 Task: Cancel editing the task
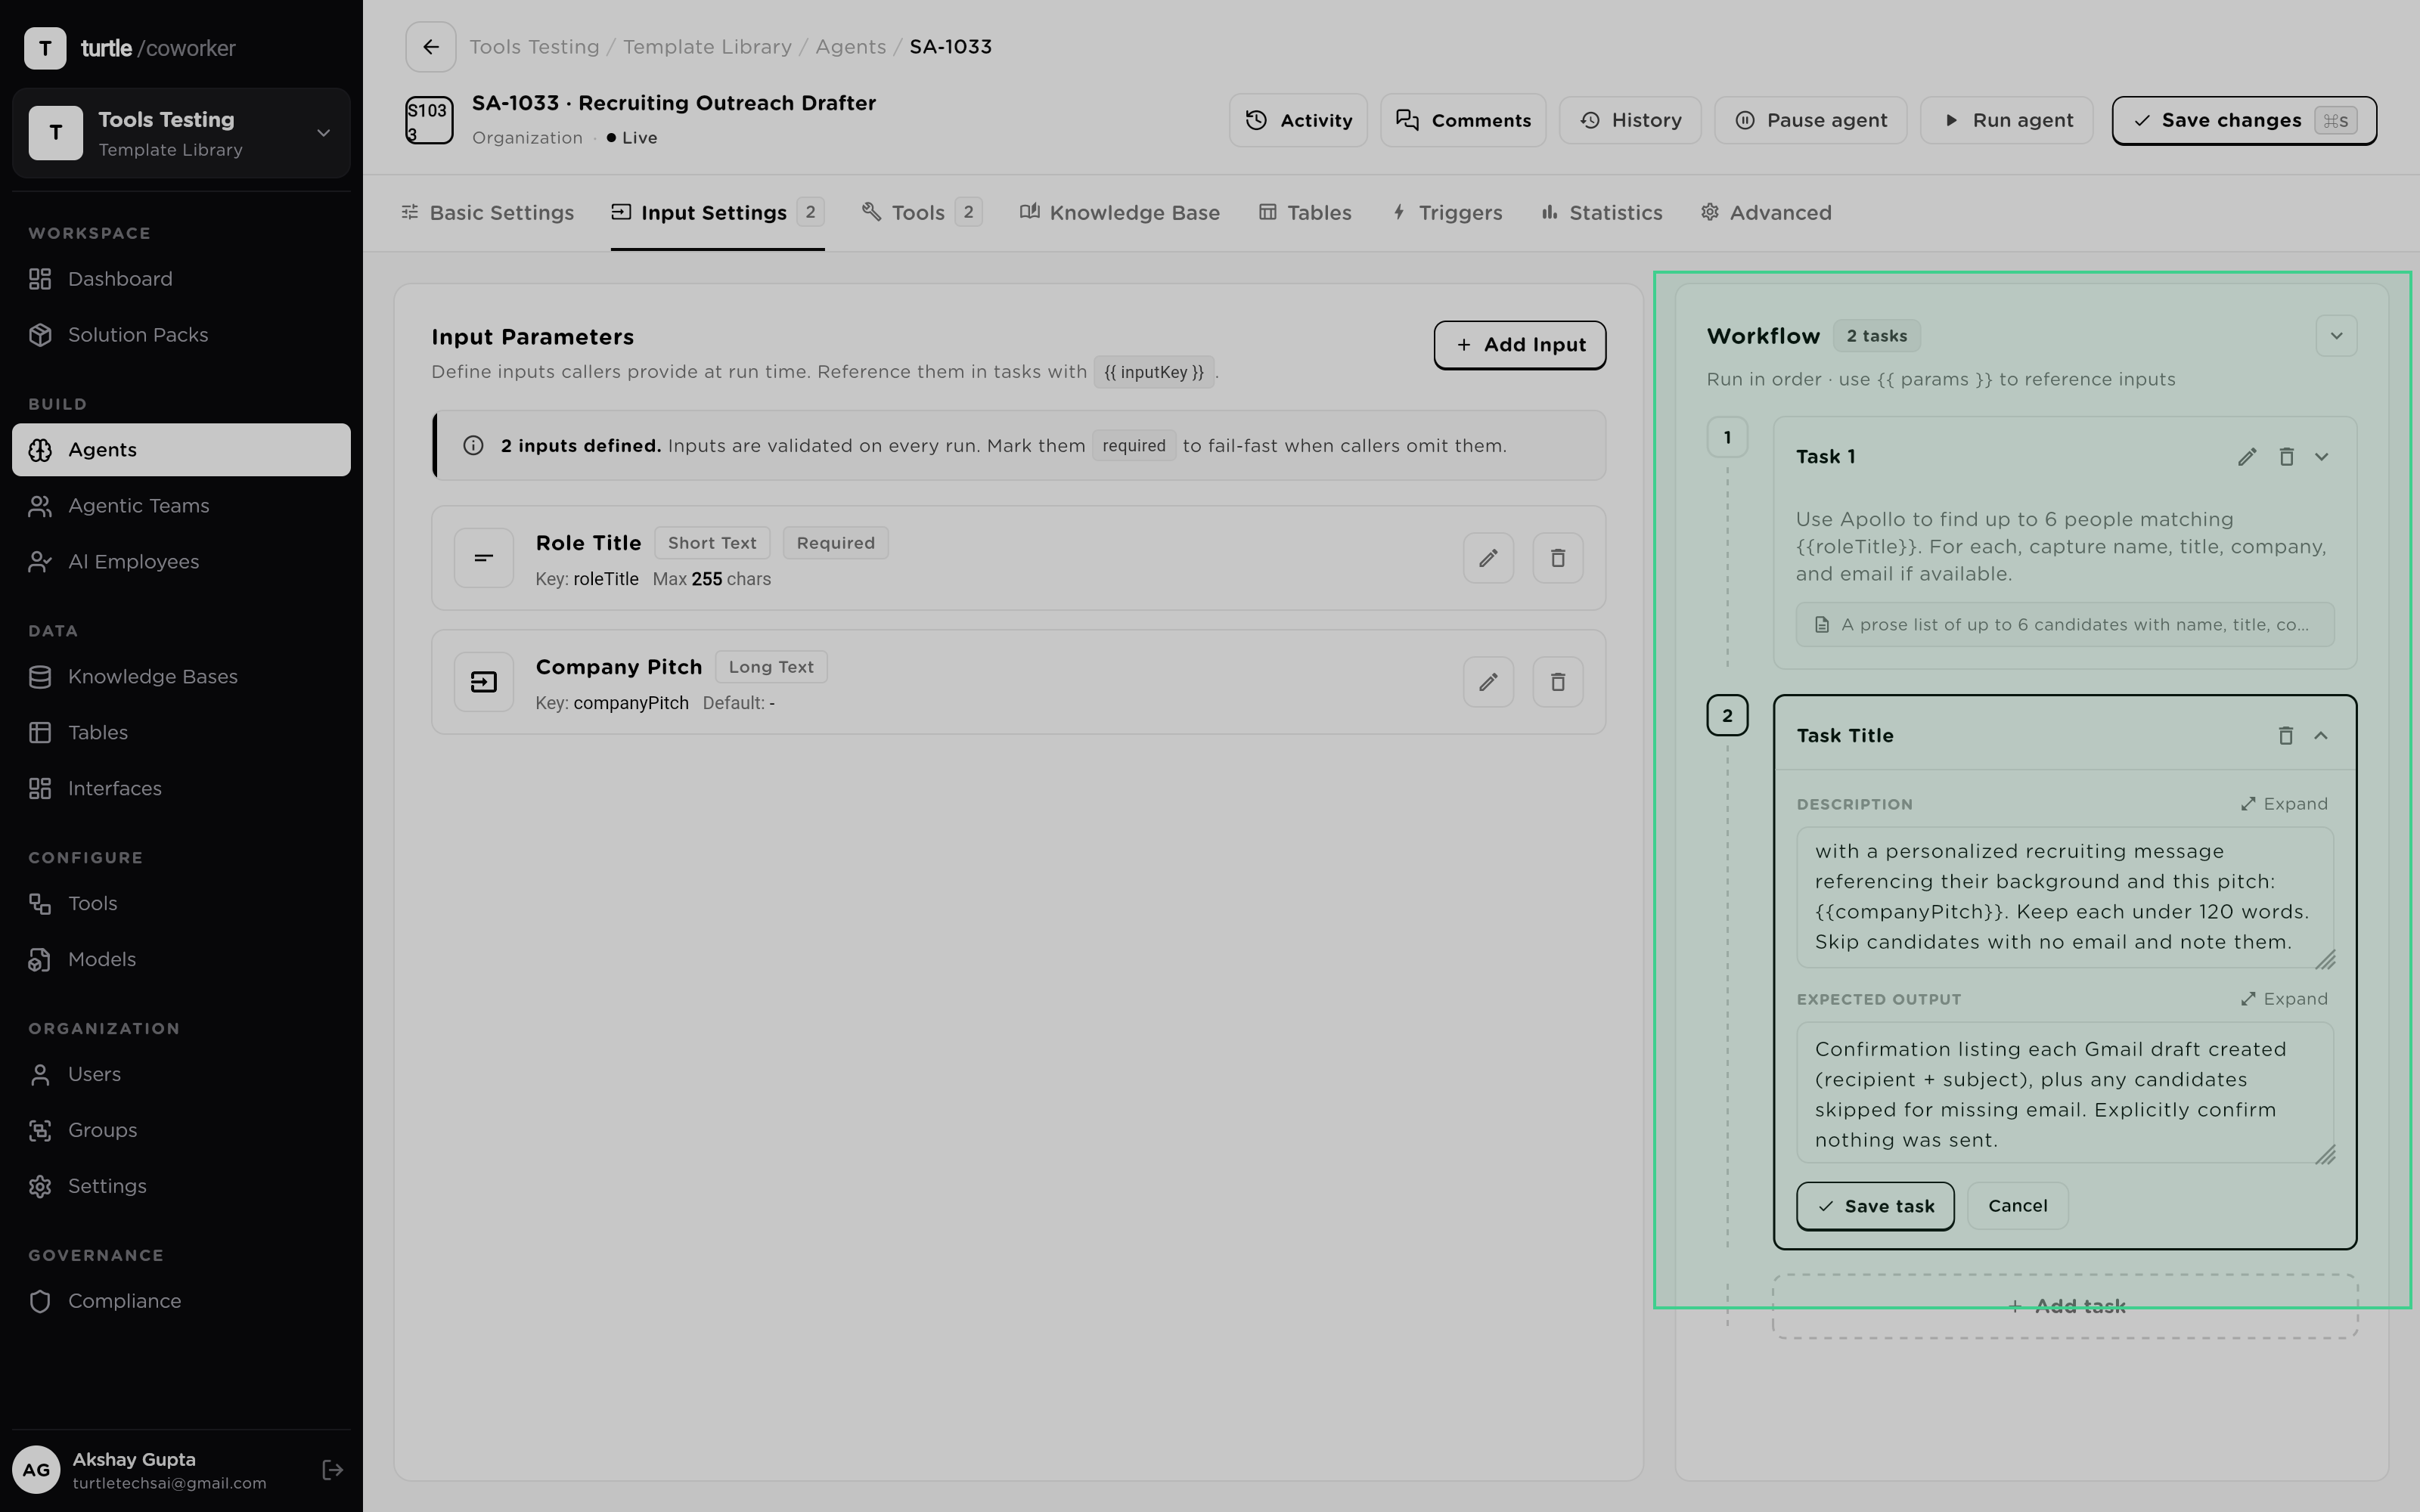coord(2017,1206)
